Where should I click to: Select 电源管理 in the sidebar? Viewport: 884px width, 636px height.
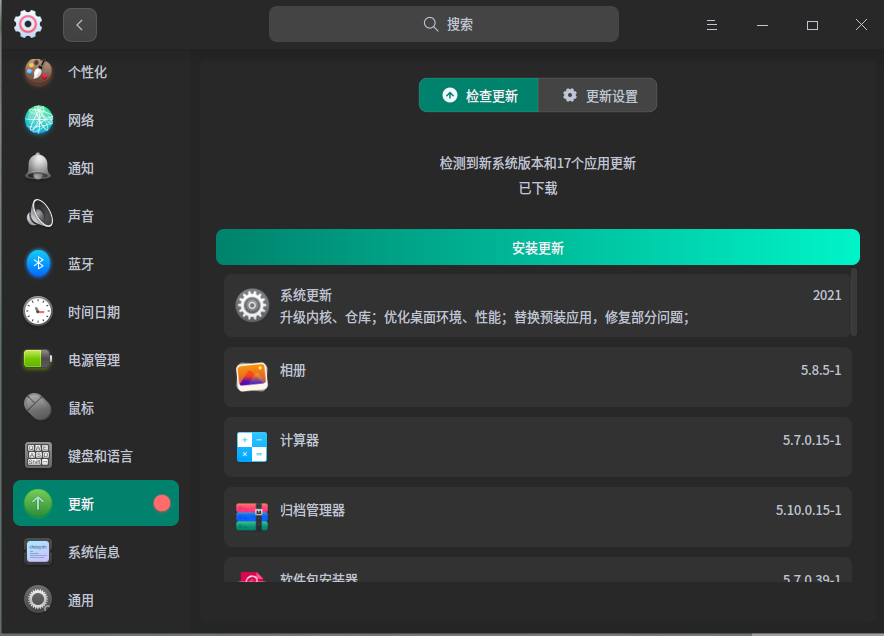pyautogui.click(x=96, y=359)
